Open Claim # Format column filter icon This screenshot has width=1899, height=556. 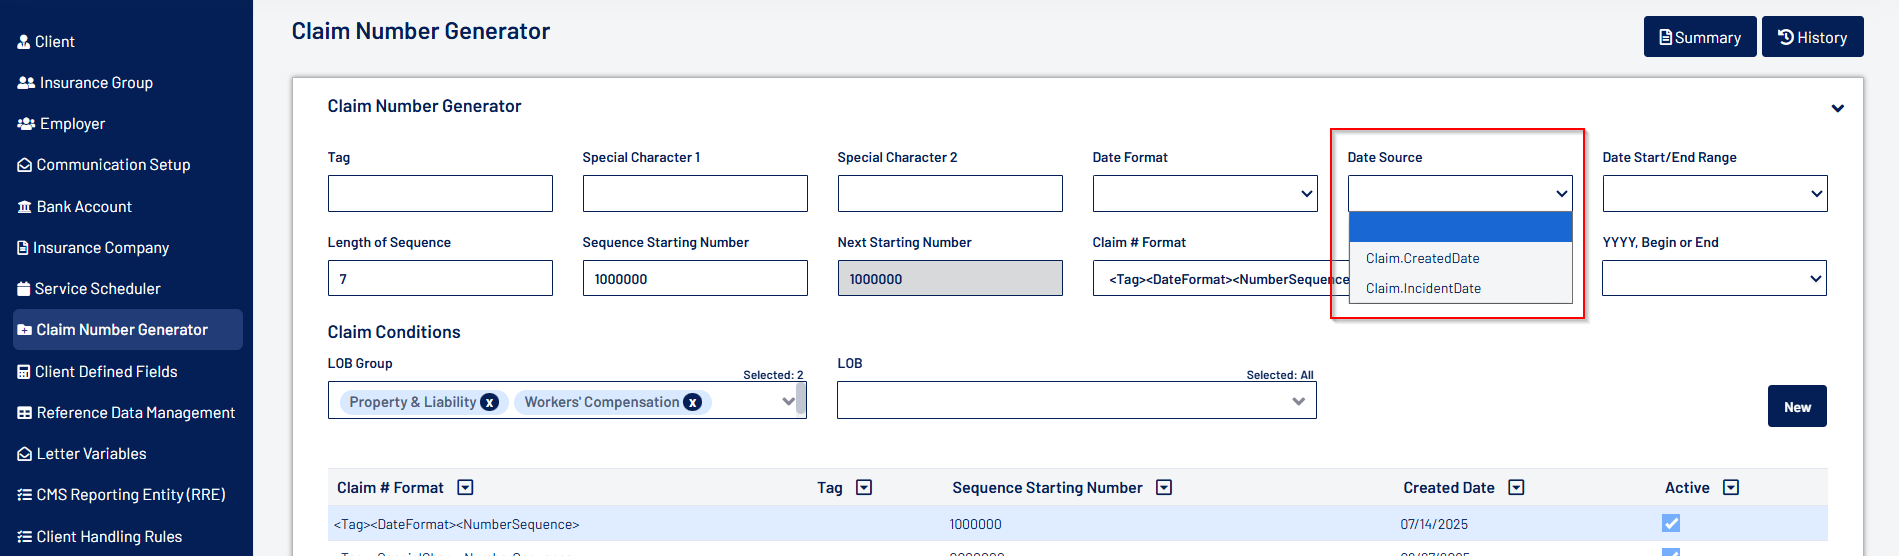pyautogui.click(x=465, y=488)
